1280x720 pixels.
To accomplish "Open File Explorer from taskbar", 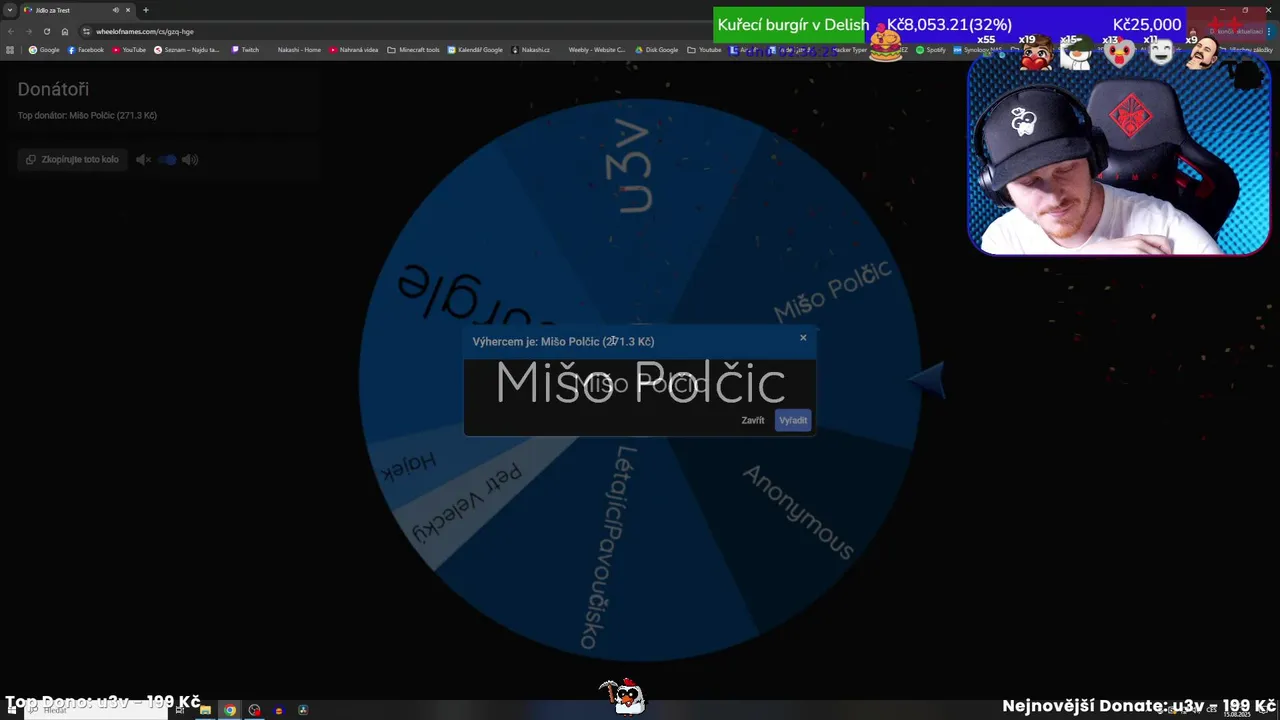I will click(205, 710).
